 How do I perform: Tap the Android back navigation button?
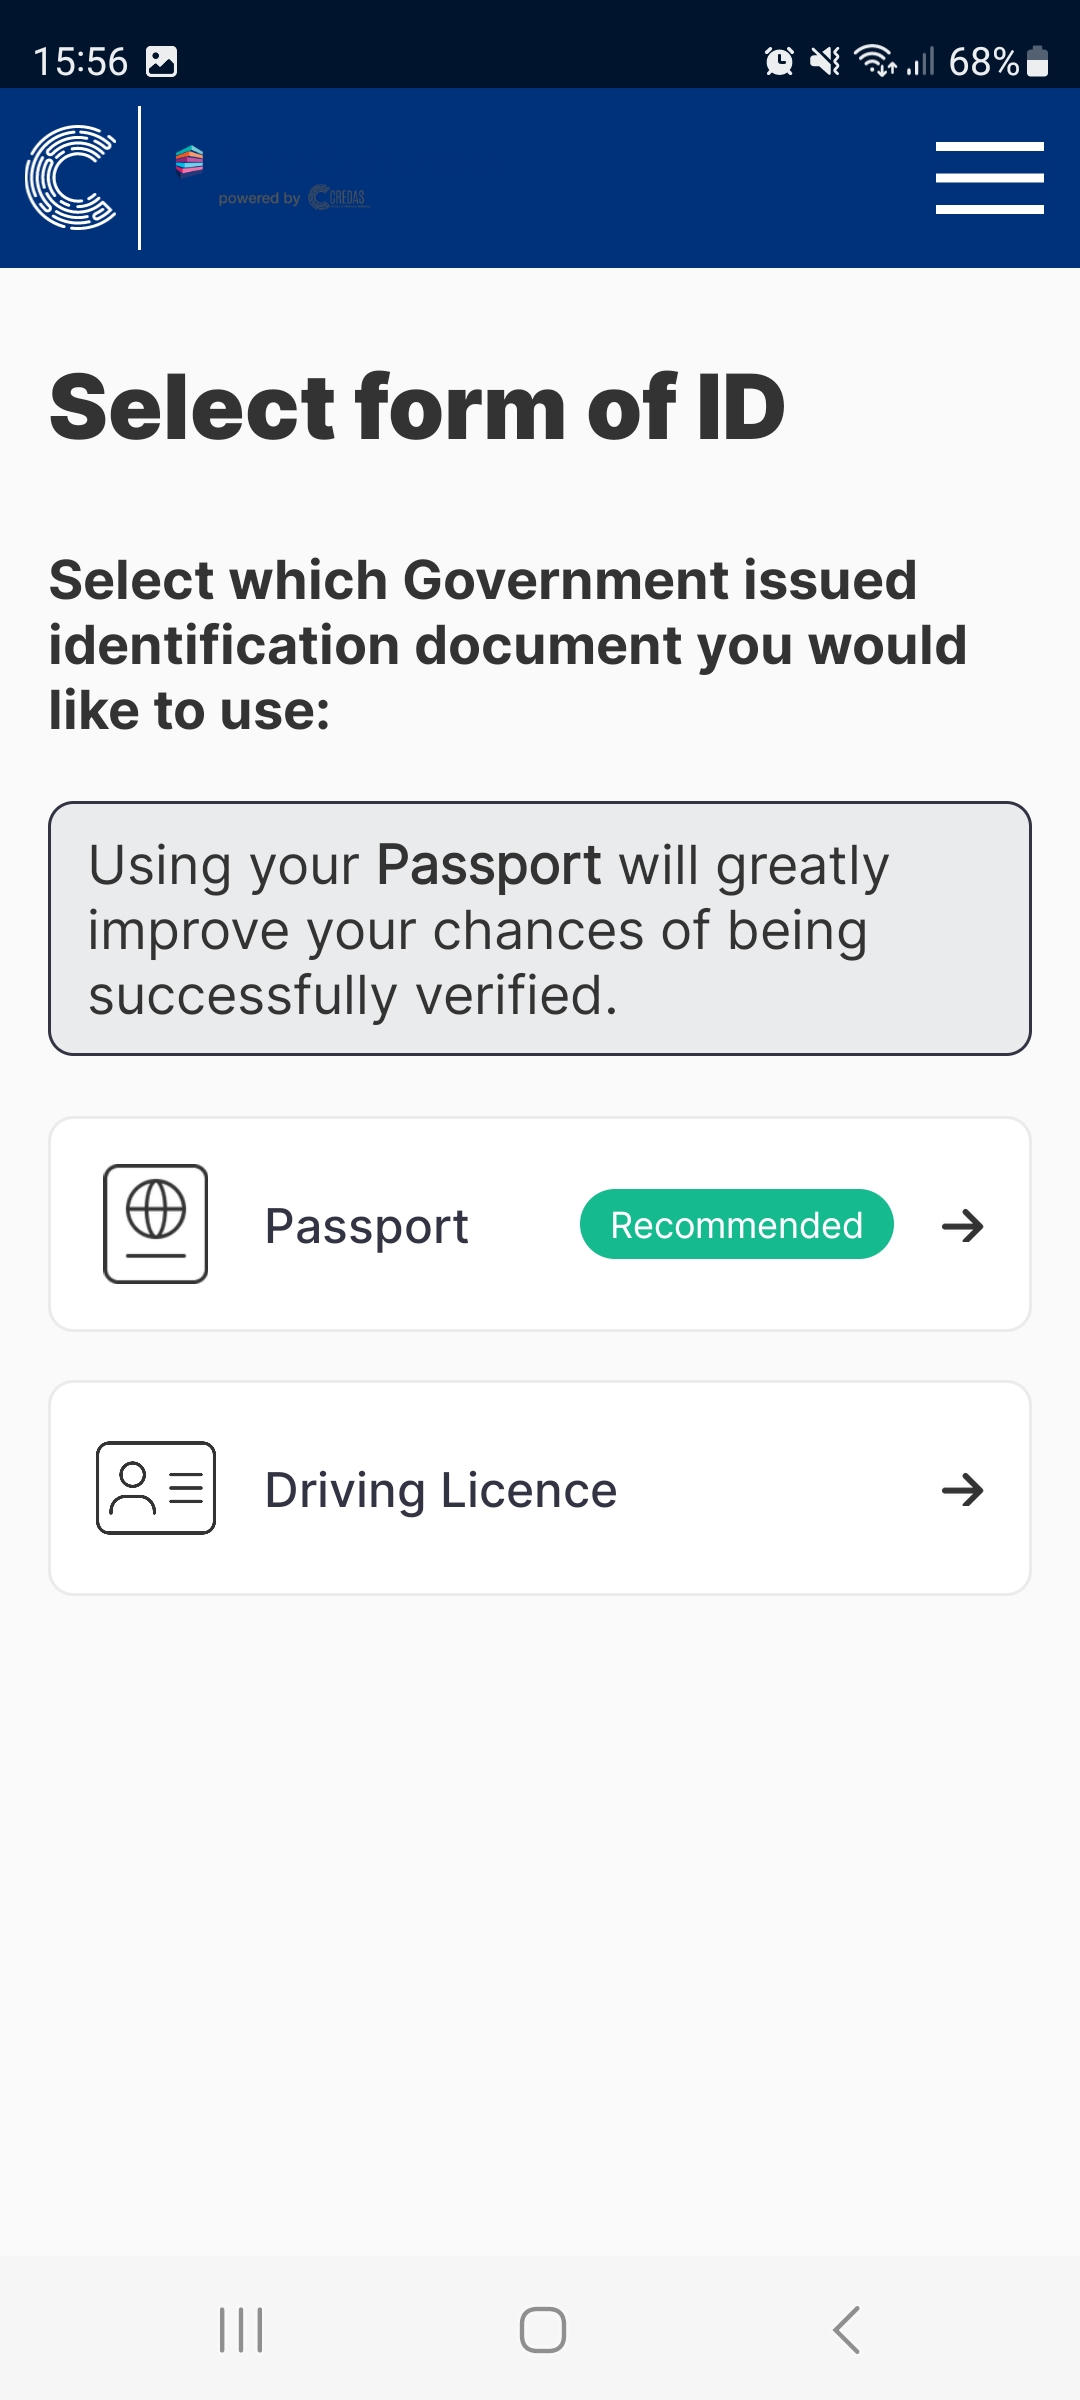[x=846, y=2330]
